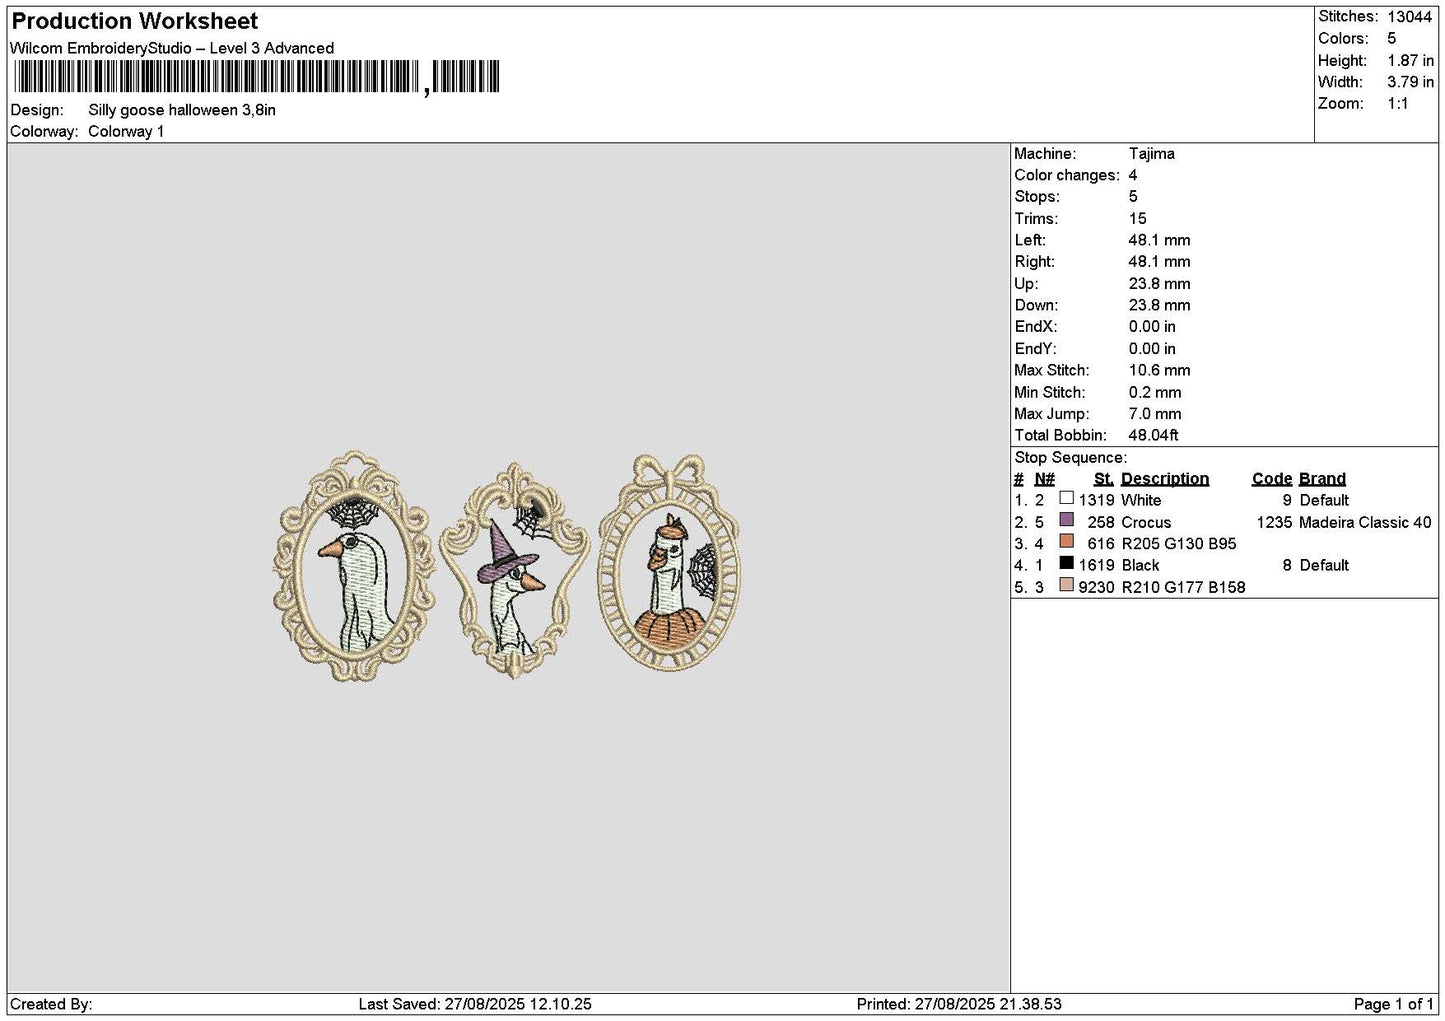
Task: Click the orange R205 G130 B95 swatch
Action: click(x=1066, y=542)
